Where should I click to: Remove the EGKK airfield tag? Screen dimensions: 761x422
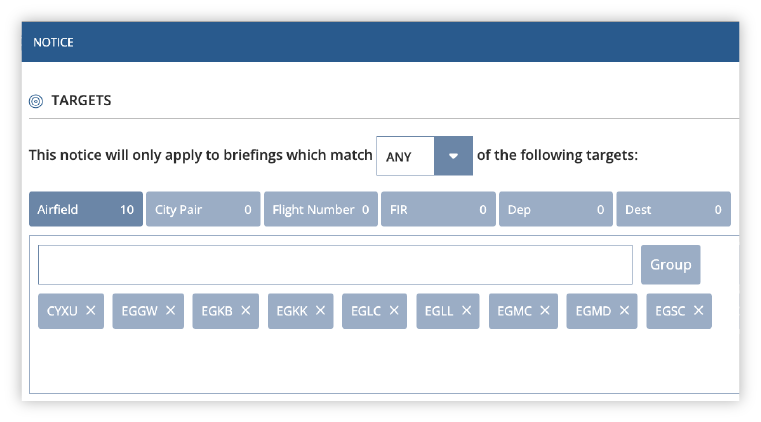(320, 310)
